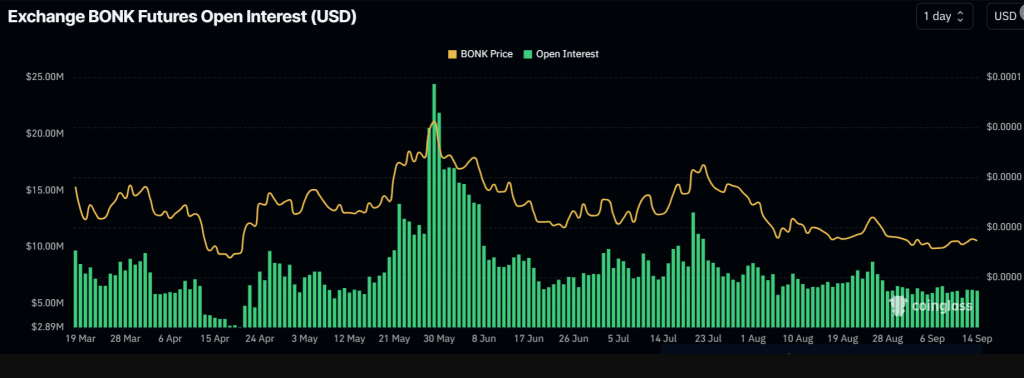Click the yellow BONK Price legend swatch
Viewport: 1024px width, 378px height.
tap(451, 54)
